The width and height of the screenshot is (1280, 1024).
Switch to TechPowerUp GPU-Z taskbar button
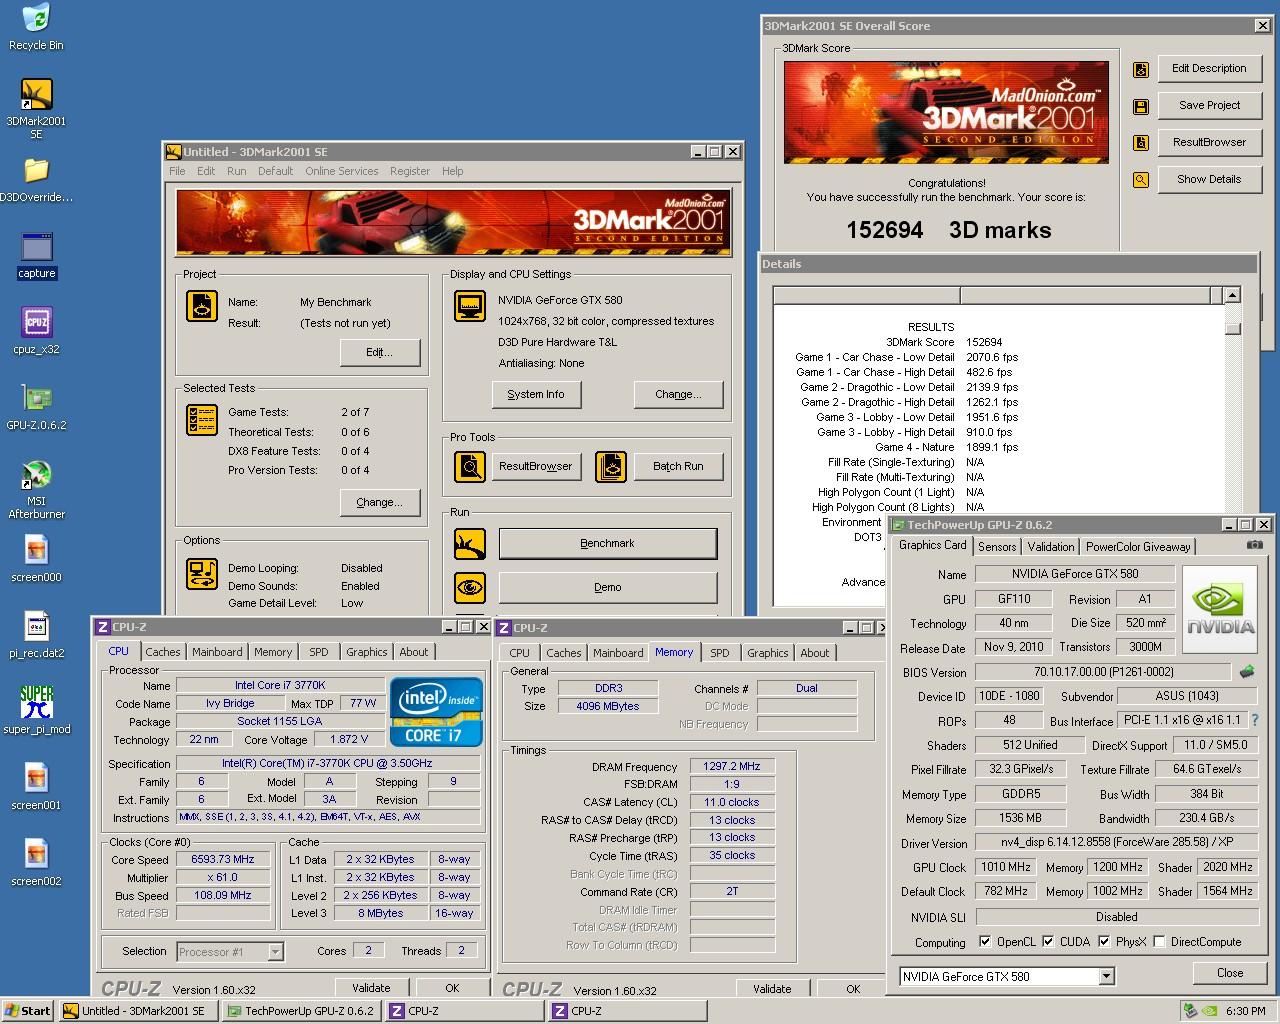point(300,1011)
